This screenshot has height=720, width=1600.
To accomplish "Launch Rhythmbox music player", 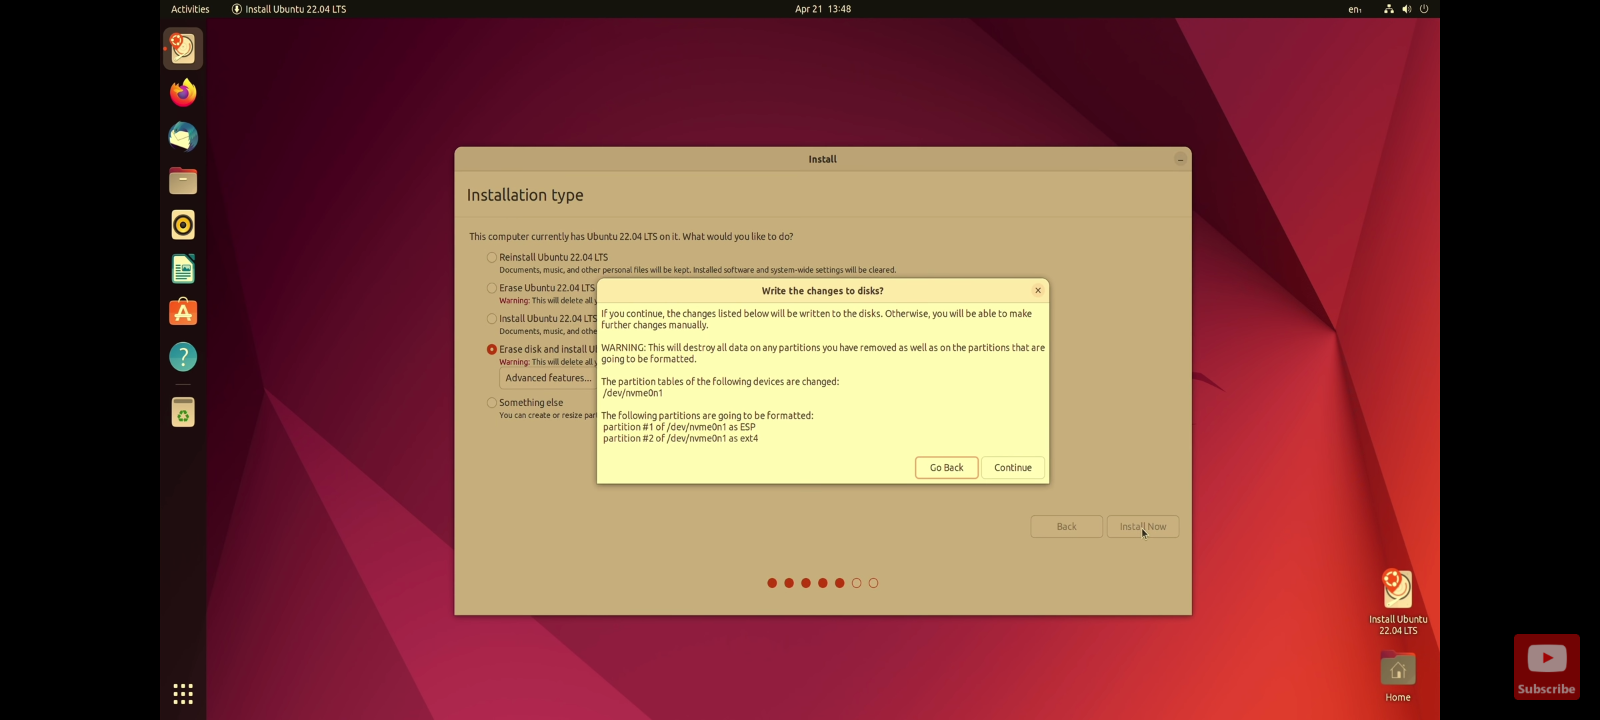I will coord(183,225).
